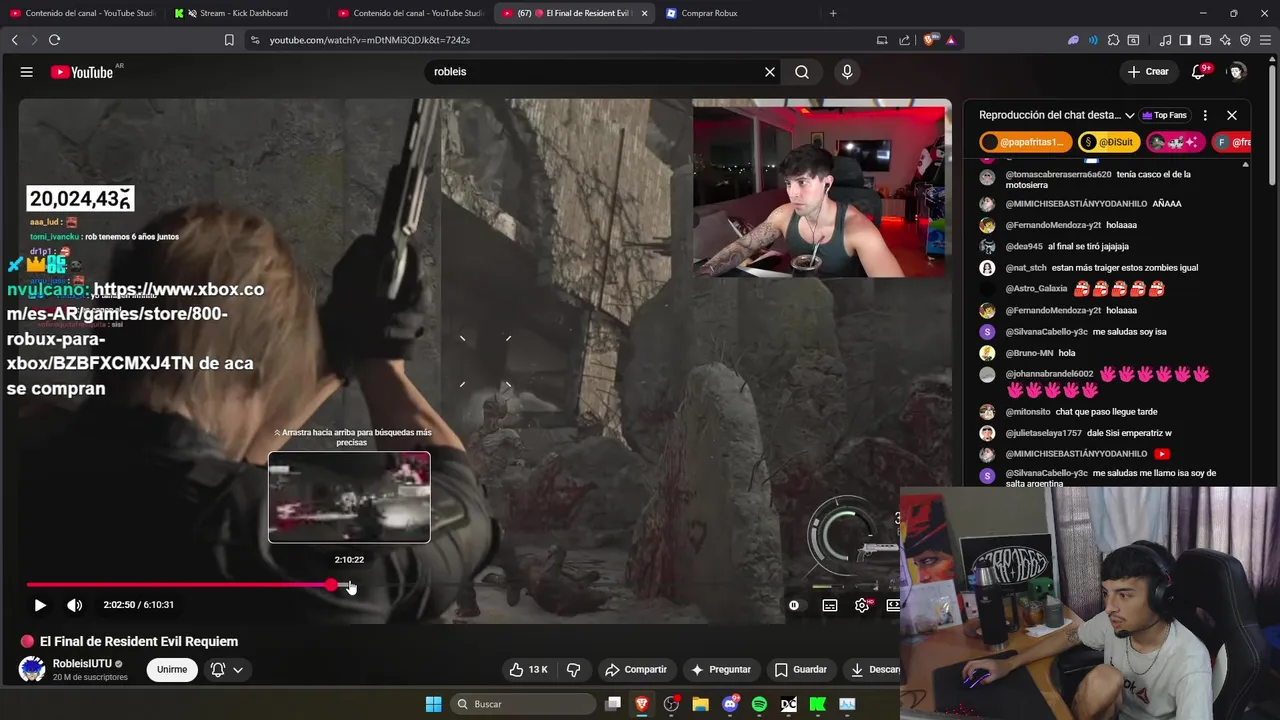Image resolution: width=1280 pixels, height=720 pixels.
Task: Open the YouTube hamburger guide menu
Action: click(x=27, y=72)
